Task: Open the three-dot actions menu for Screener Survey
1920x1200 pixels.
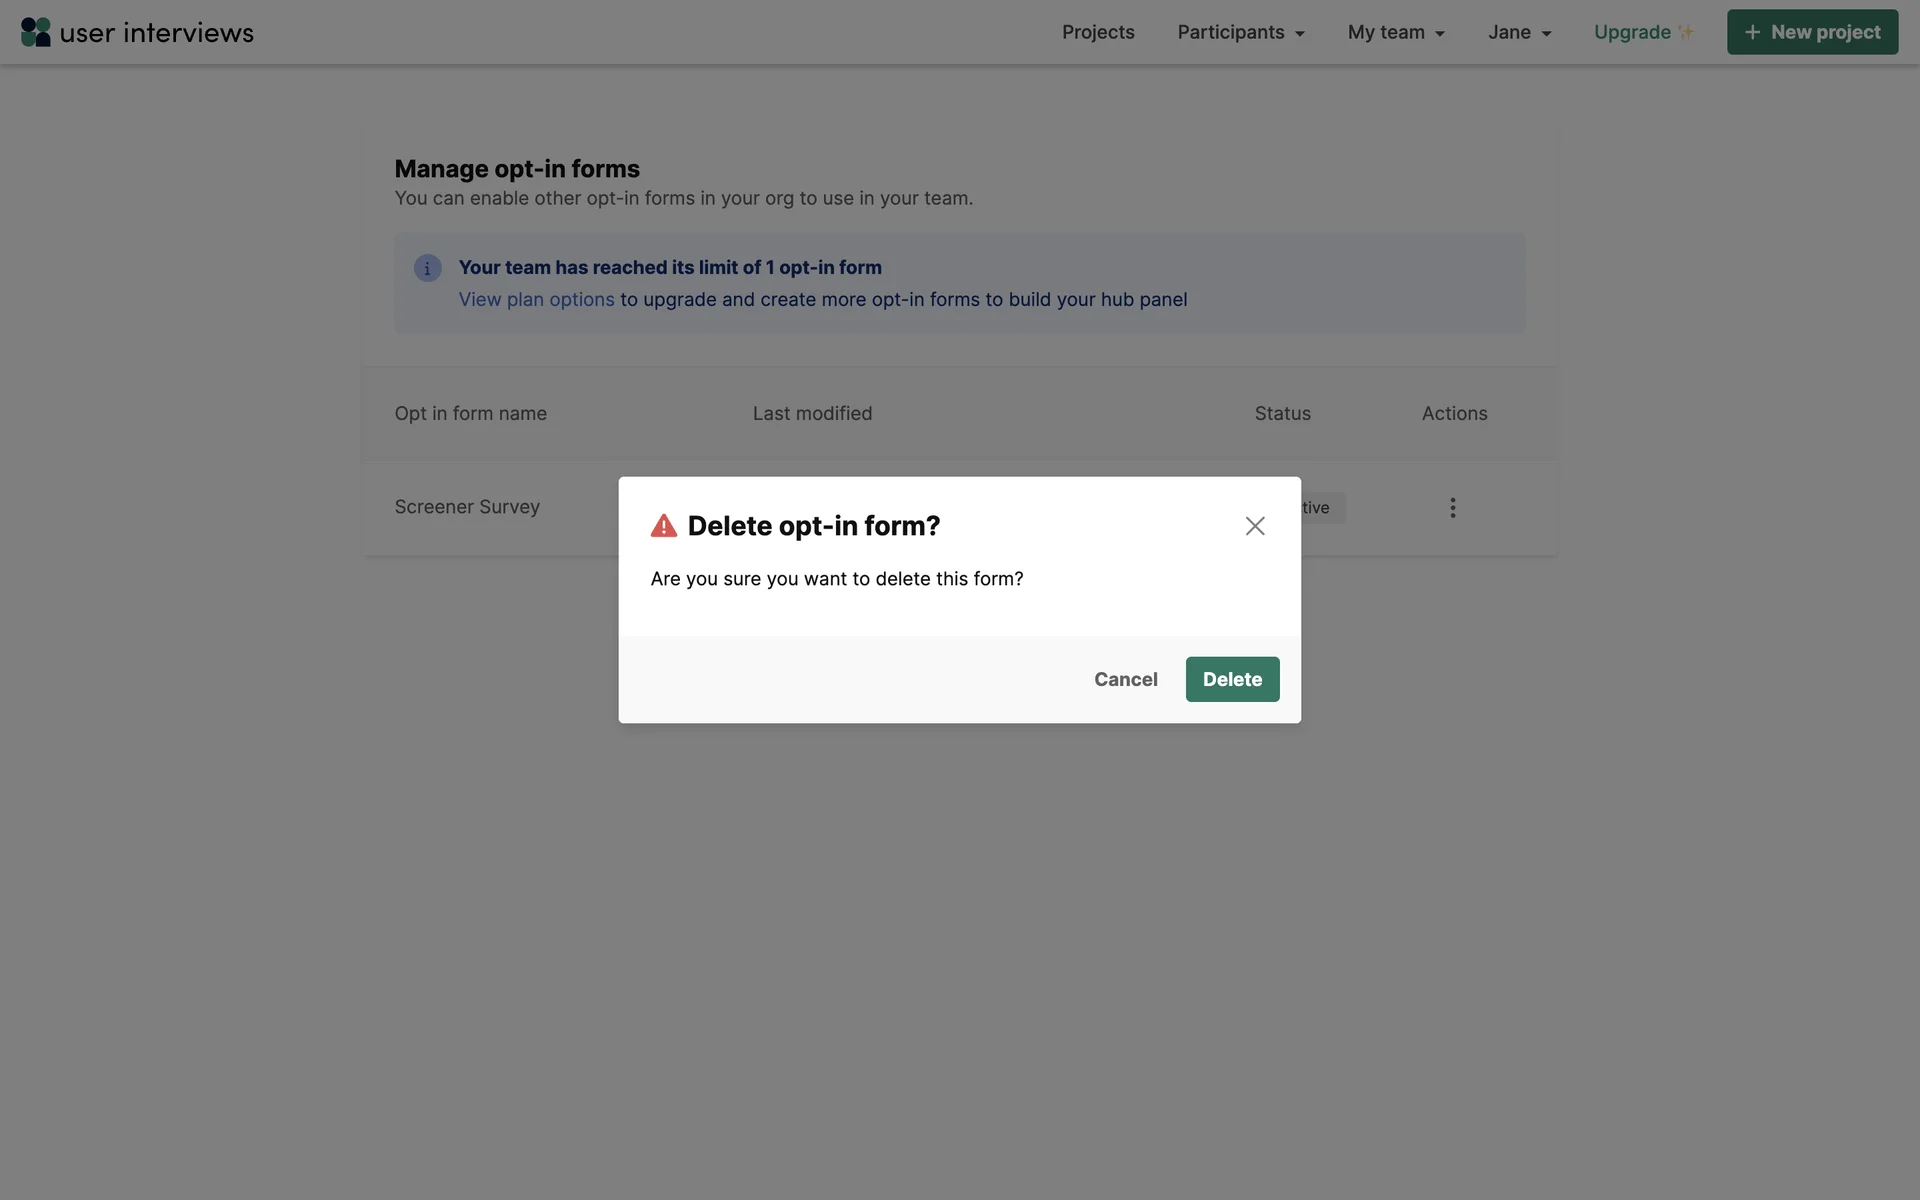Action: 1452,508
